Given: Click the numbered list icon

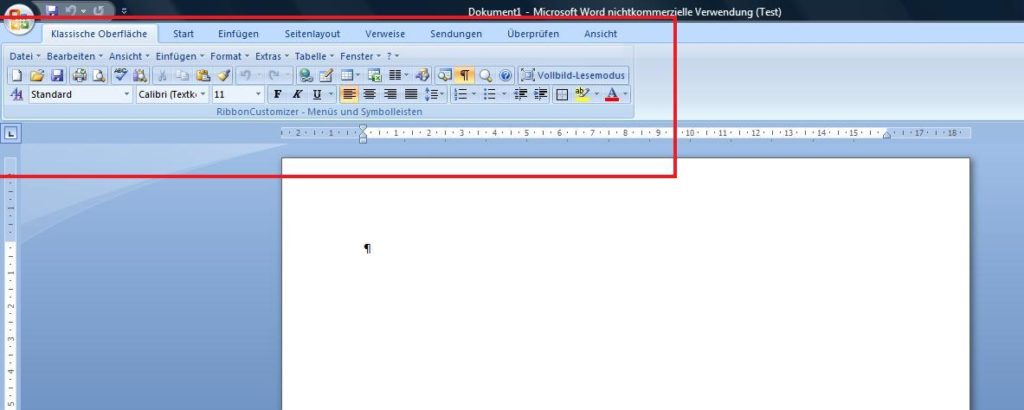Looking at the screenshot, I should (460, 95).
